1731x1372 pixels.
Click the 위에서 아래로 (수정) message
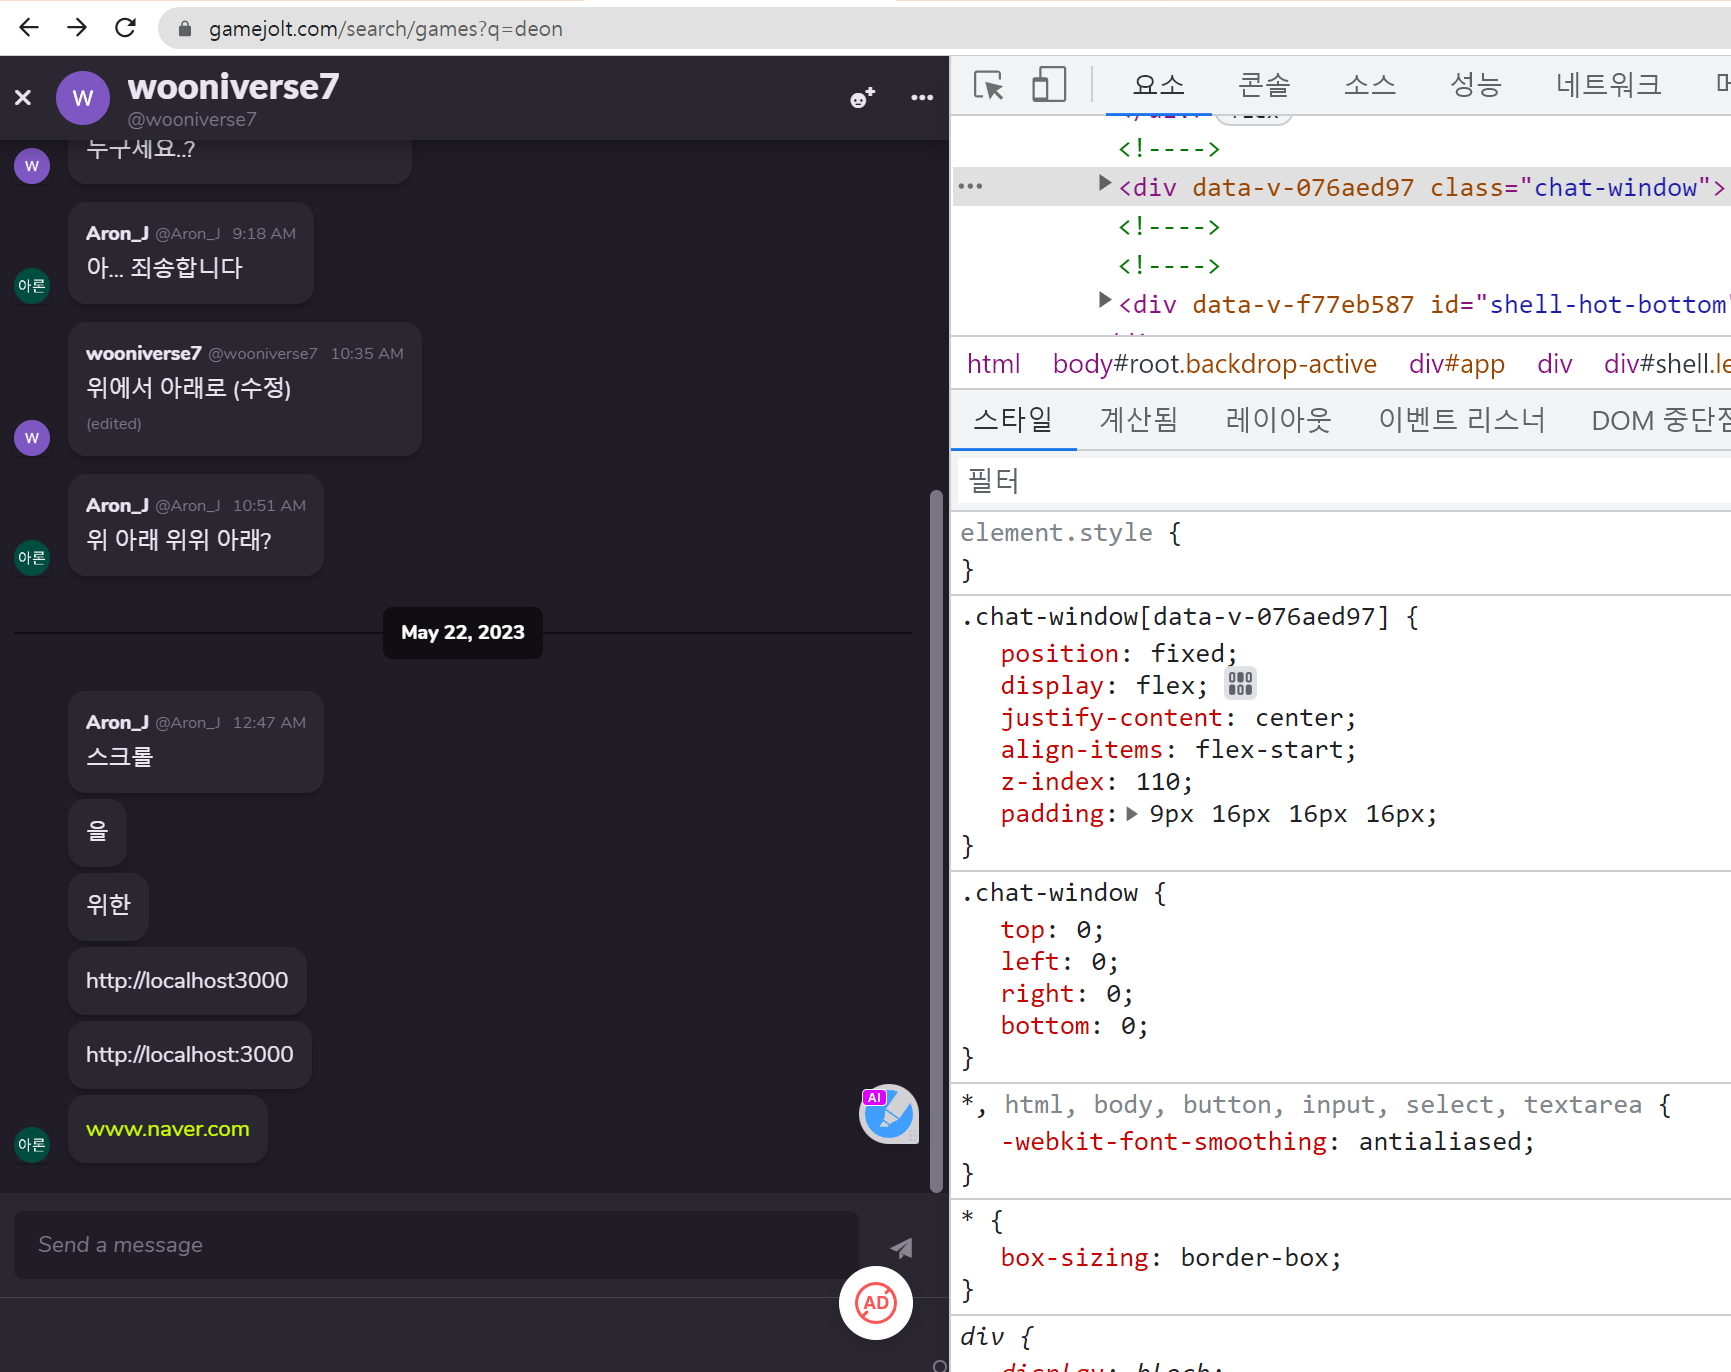(188, 388)
